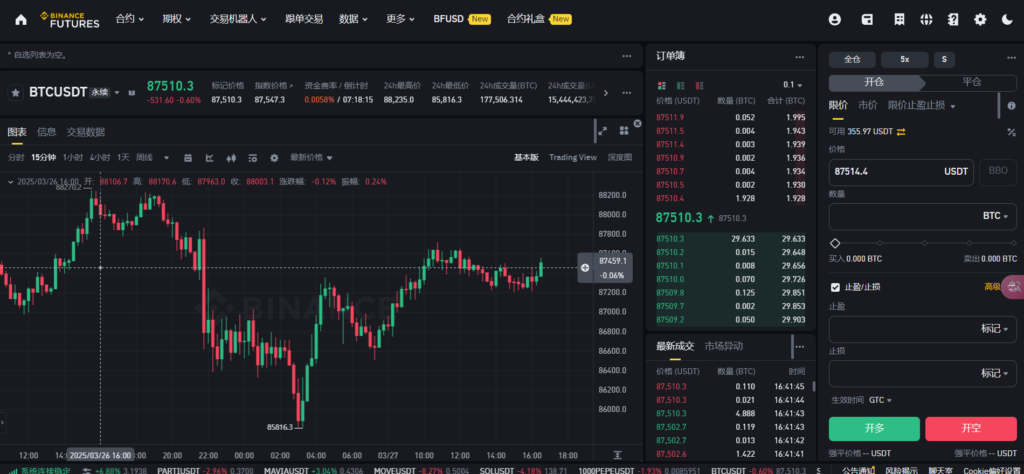Screen dimensions: 1024x474
Task: Select the 平仓 close position toggle
Action: point(970,82)
